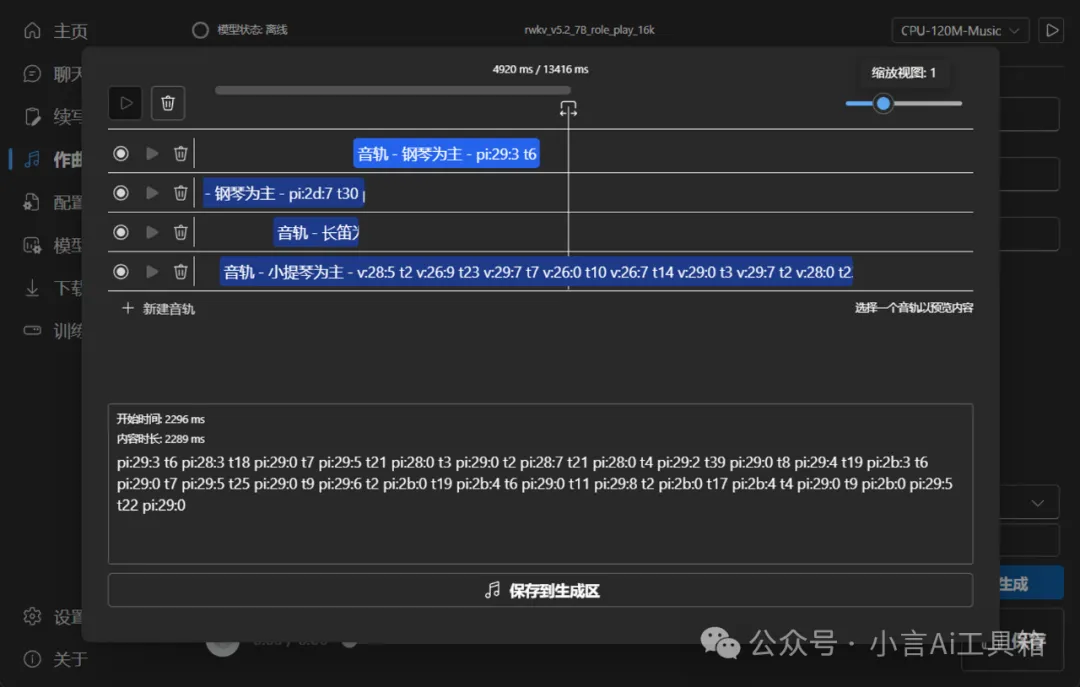The height and width of the screenshot is (687, 1080).
Task: Select the 音轨 - 长笛 clip
Action: pos(316,233)
